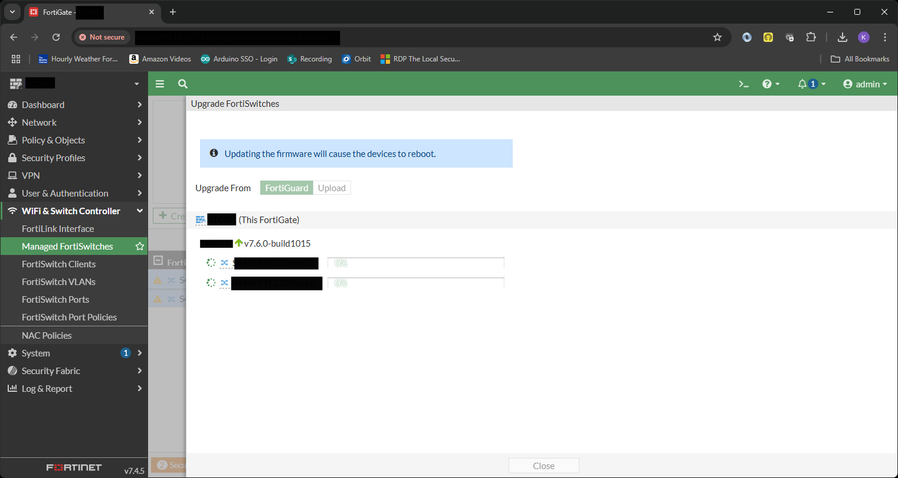
Task: Open Chrome downloads icon
Action: click(x=842, y=37)
